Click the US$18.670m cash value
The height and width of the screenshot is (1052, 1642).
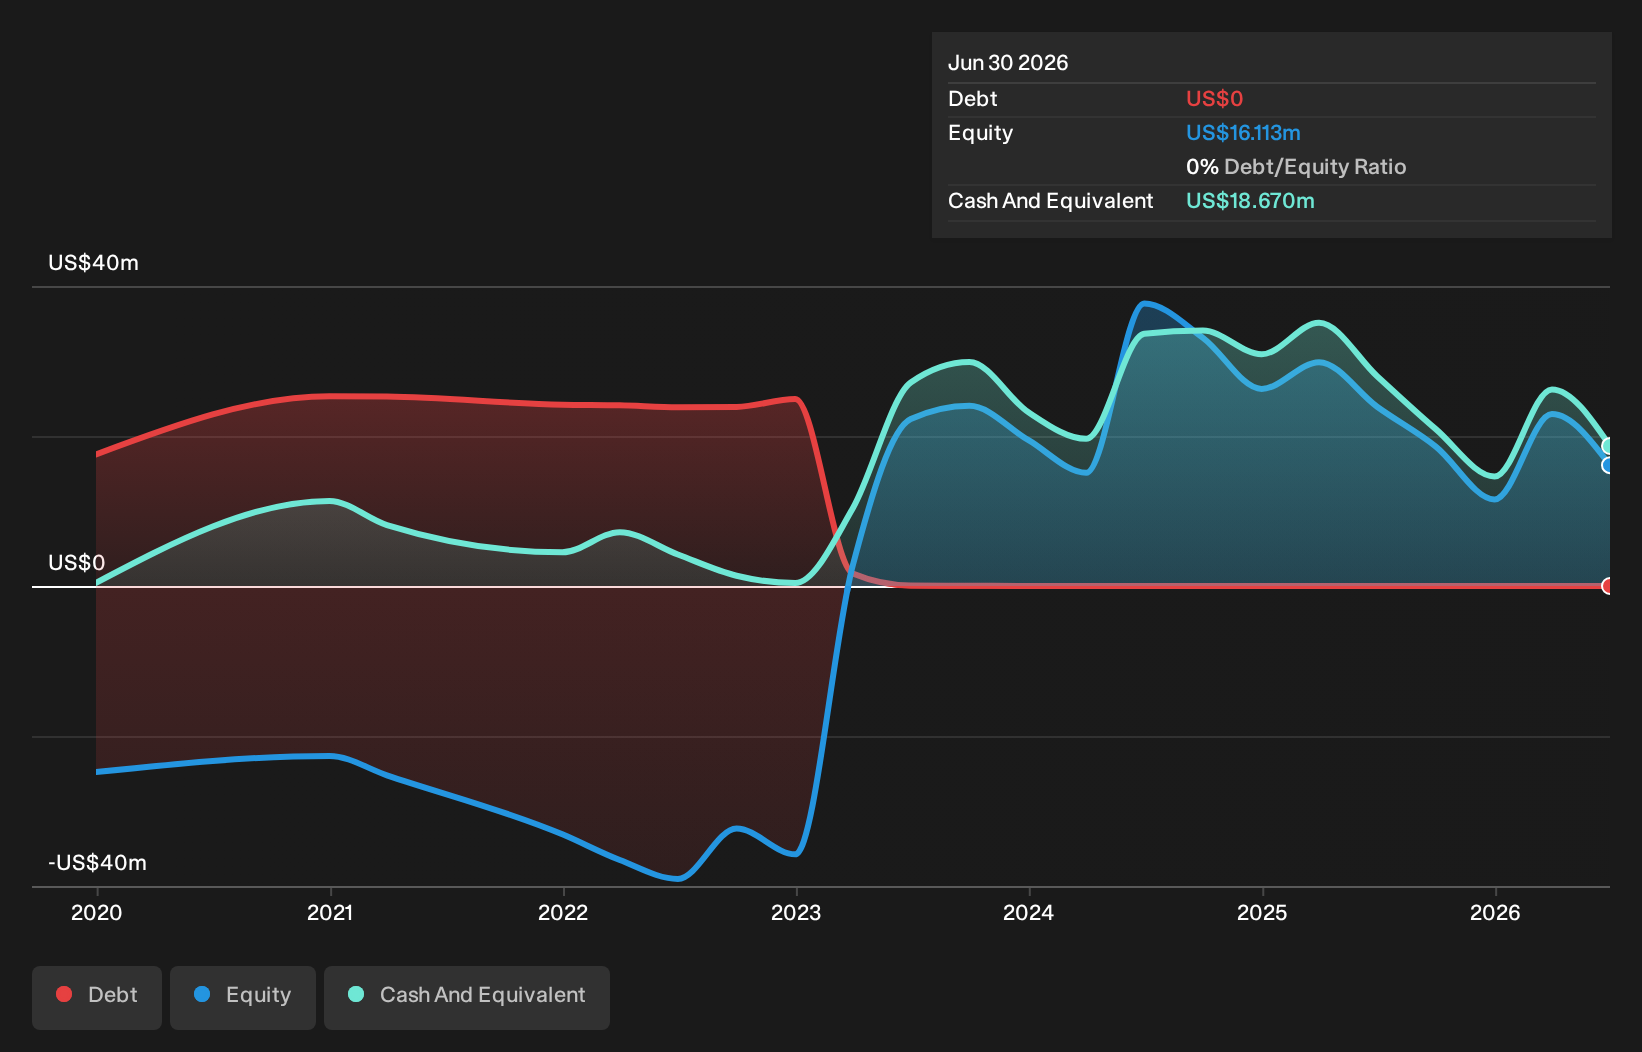(1250, 201)
